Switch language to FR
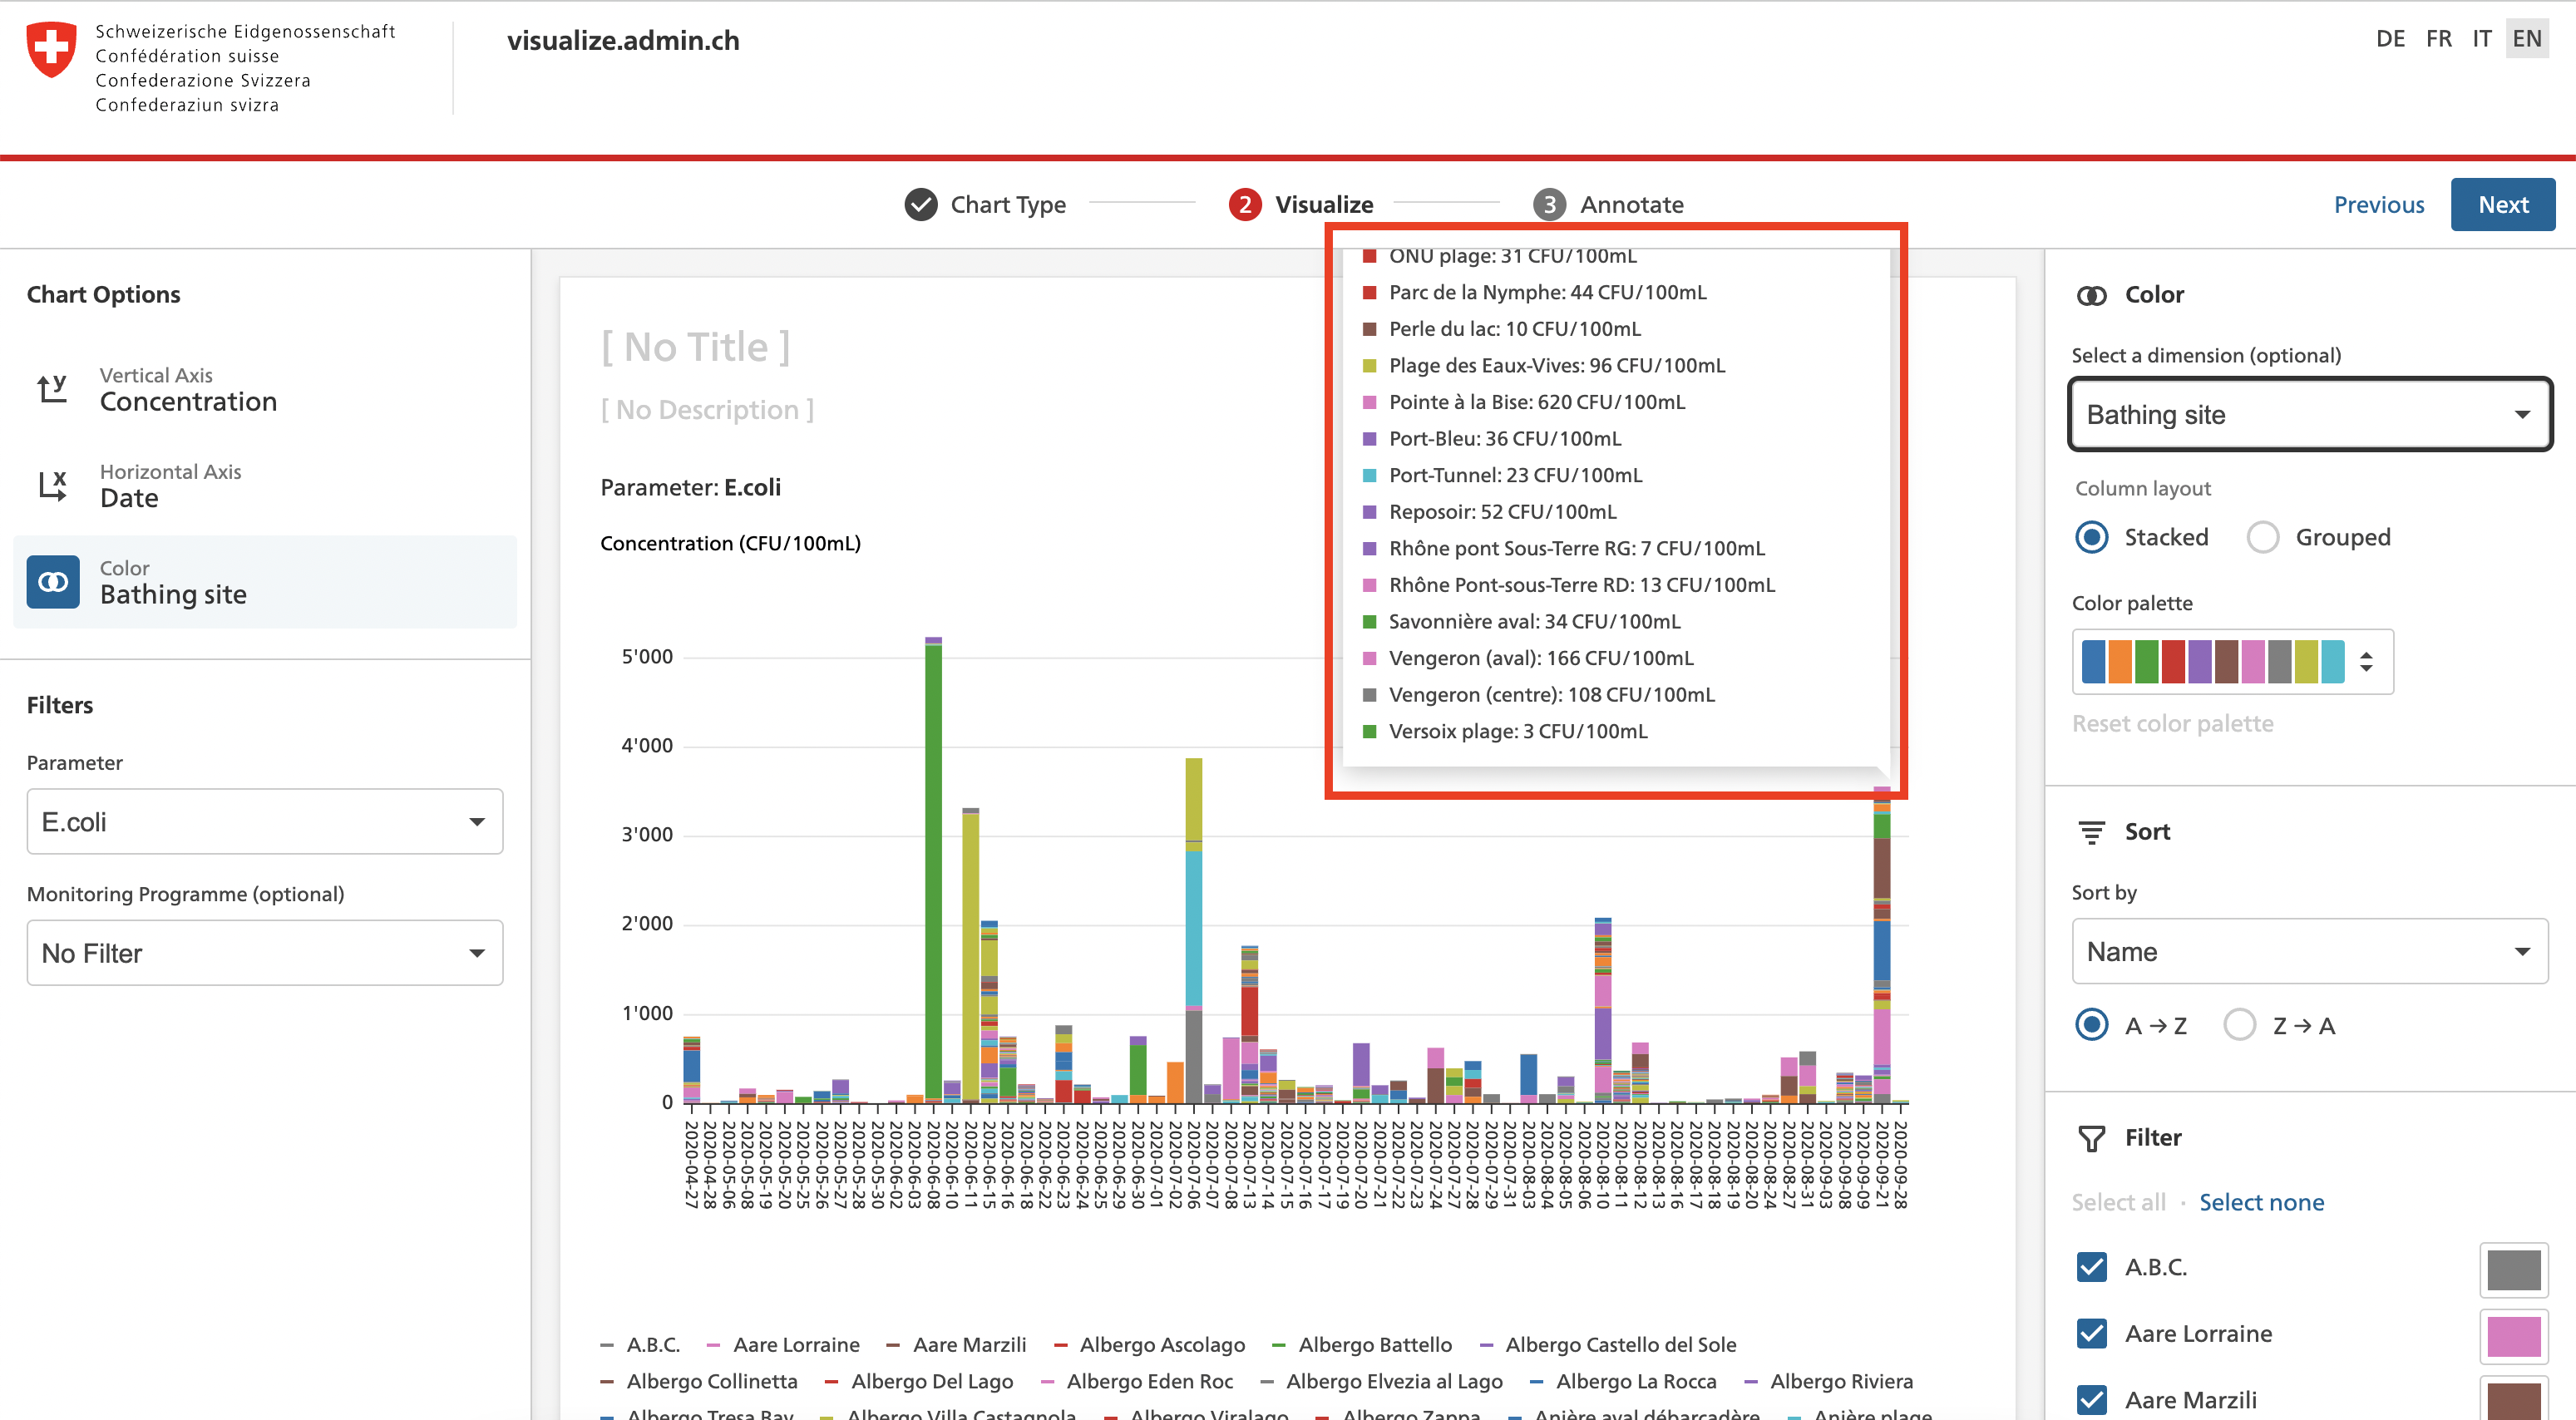The height and width of the screenshot is (1420, 2576). tap(2438, 38)
